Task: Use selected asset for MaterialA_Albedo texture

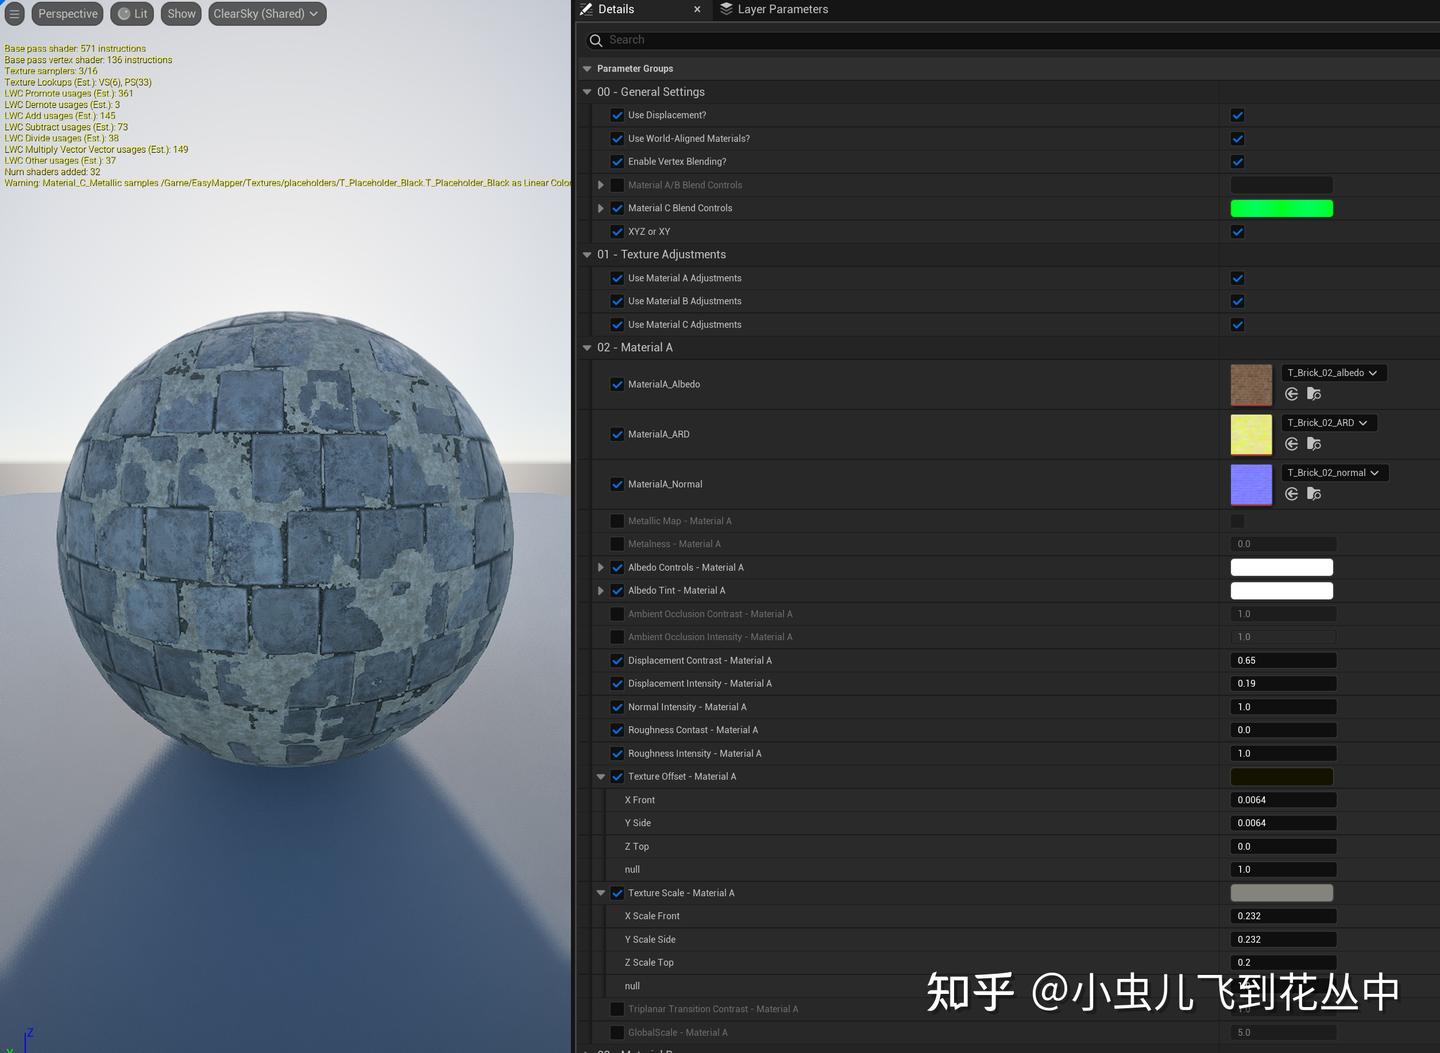Action: [1291, 394]
